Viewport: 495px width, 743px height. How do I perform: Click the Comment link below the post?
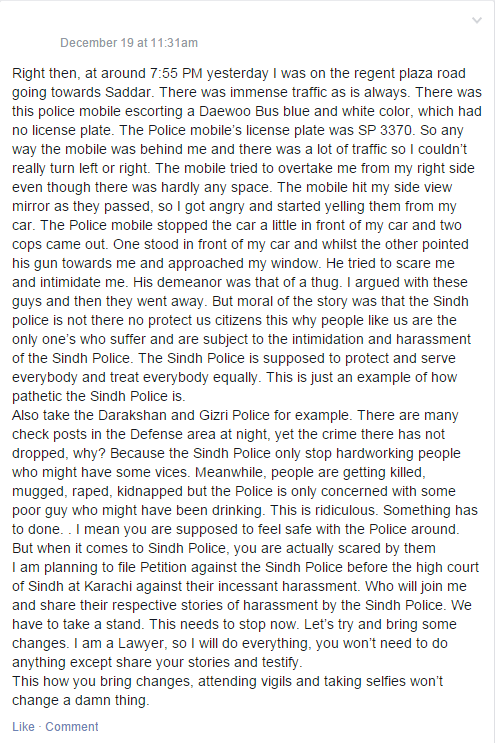[72, 726]
